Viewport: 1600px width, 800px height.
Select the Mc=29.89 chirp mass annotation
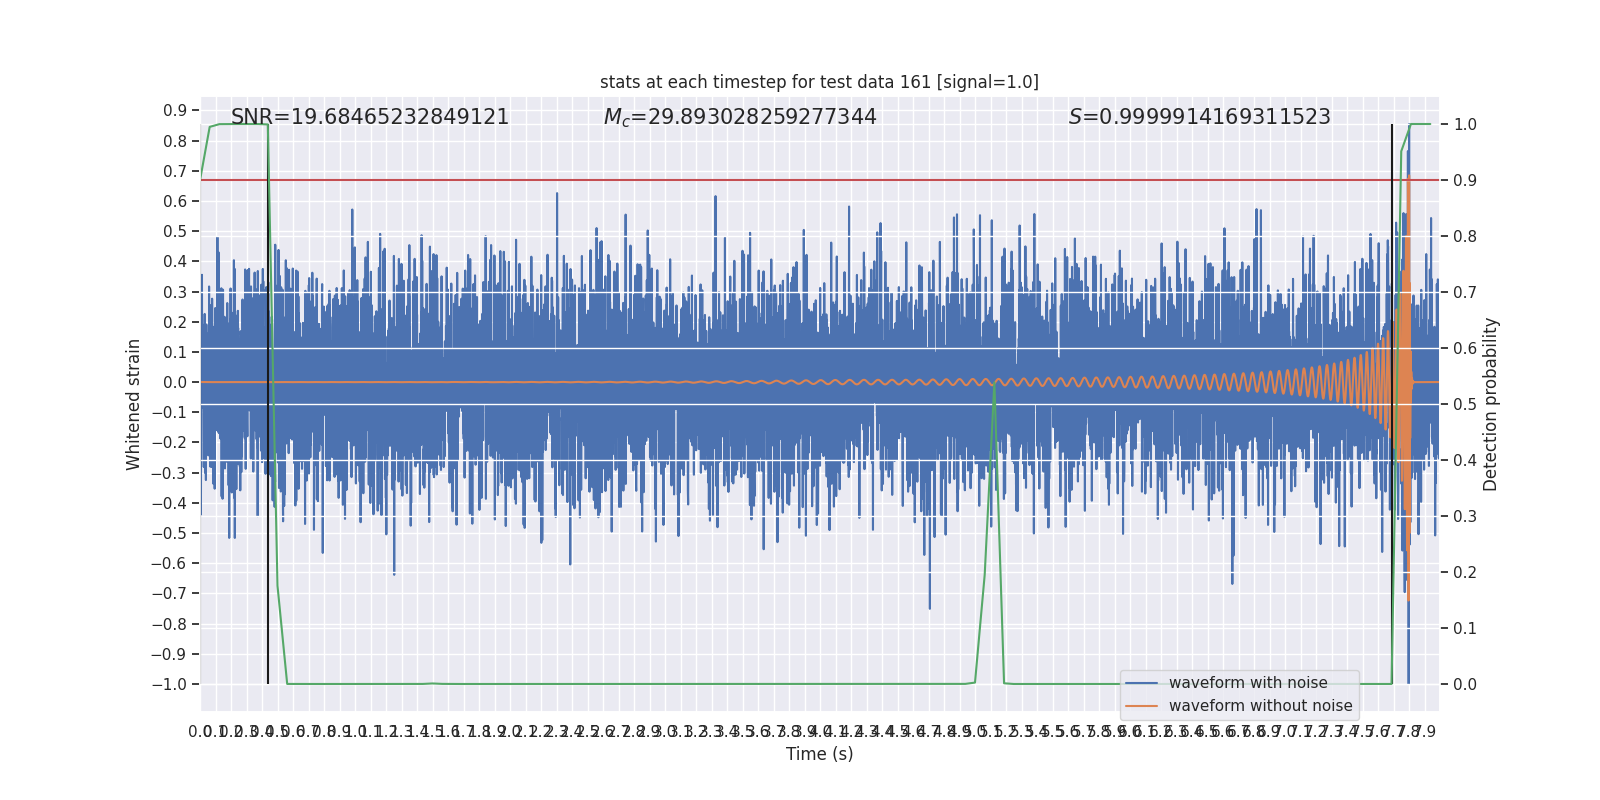pyautogui.click(x=740, y=117)
